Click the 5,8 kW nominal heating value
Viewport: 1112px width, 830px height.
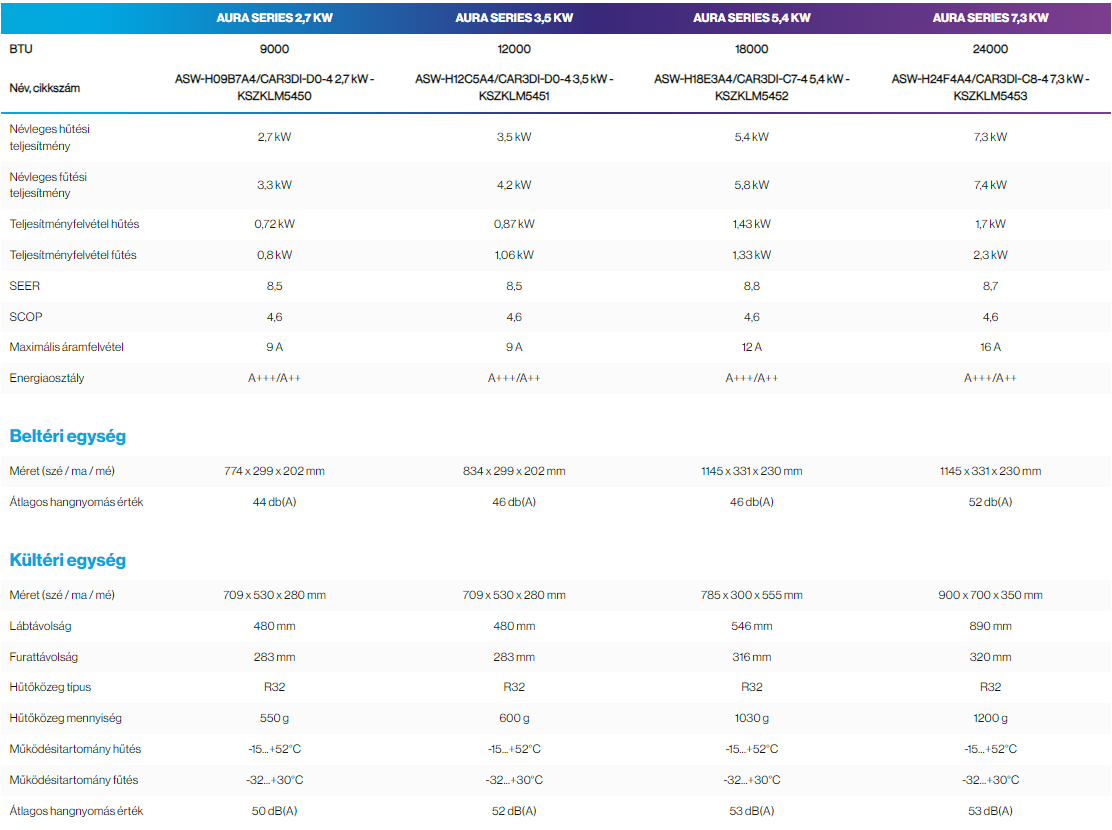coord(752,185)
